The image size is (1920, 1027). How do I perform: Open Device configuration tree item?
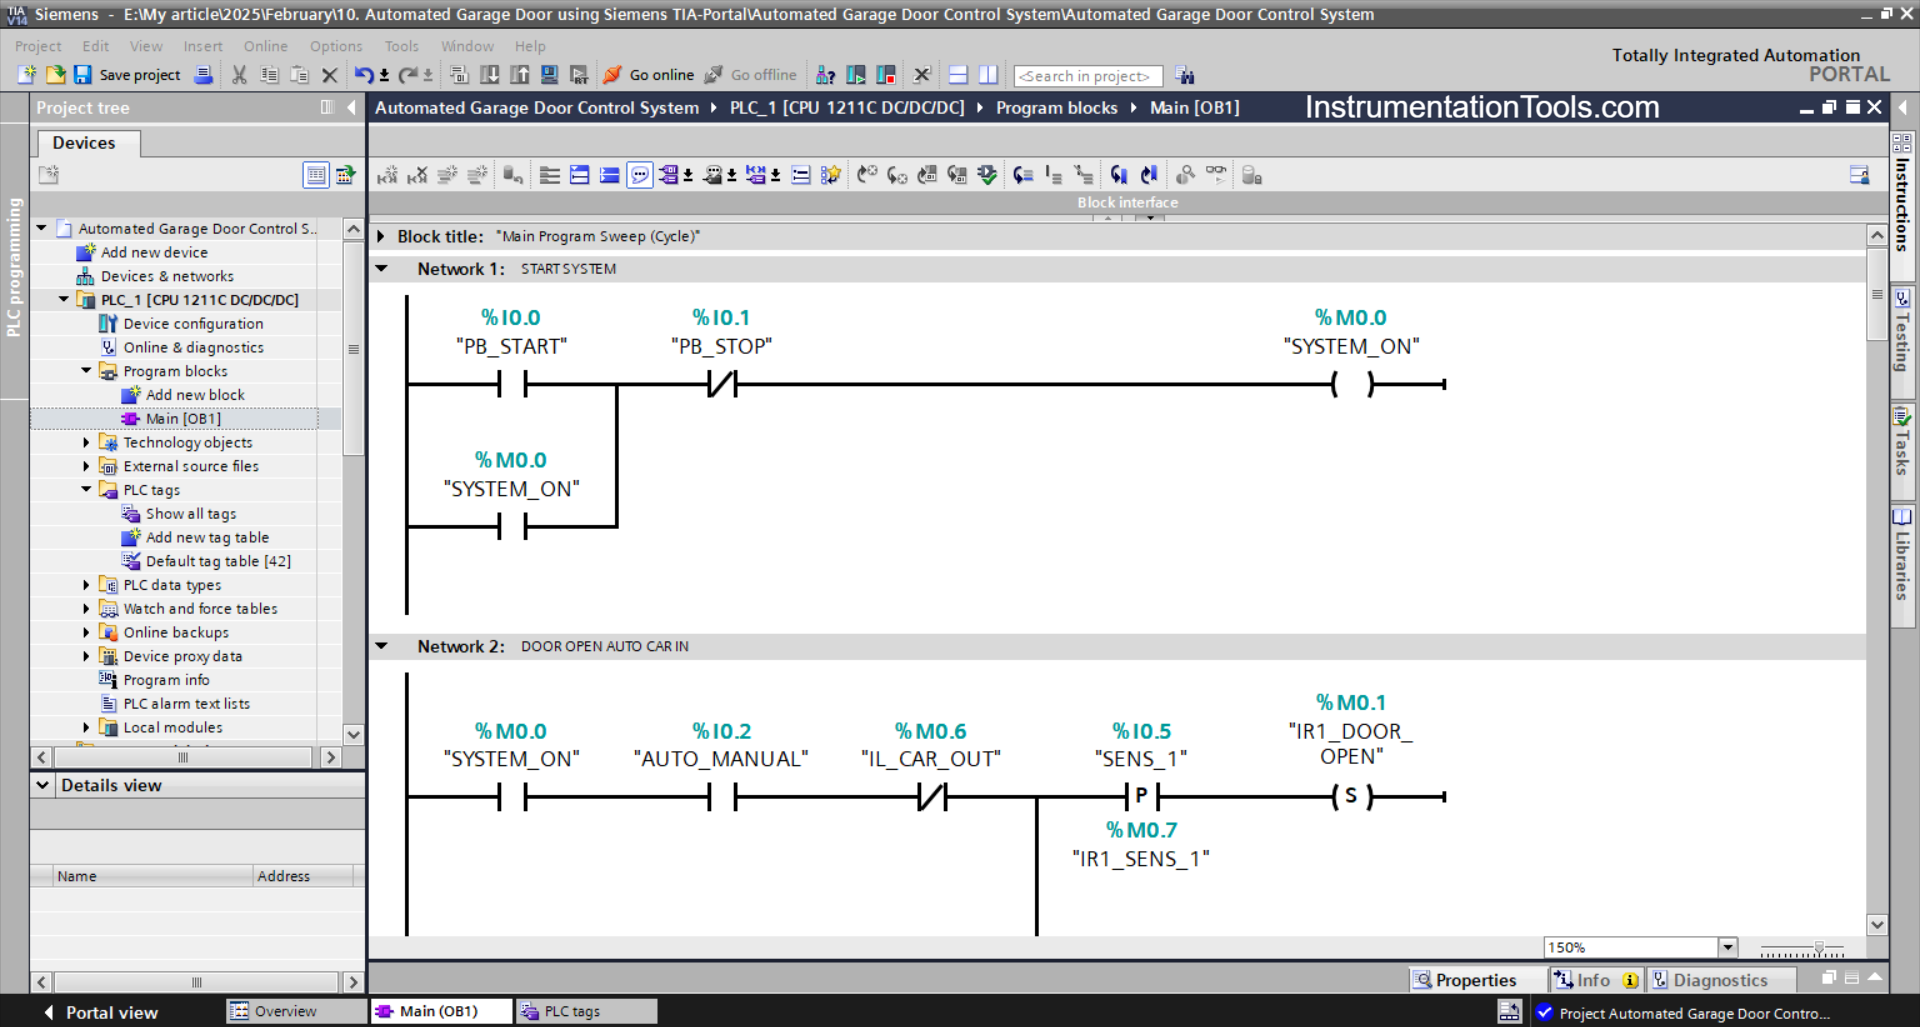193,324
